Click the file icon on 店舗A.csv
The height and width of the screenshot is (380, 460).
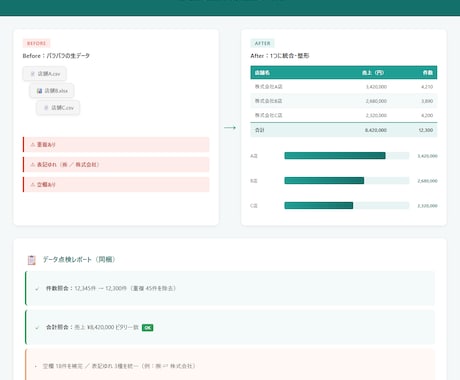pos(33,74)
